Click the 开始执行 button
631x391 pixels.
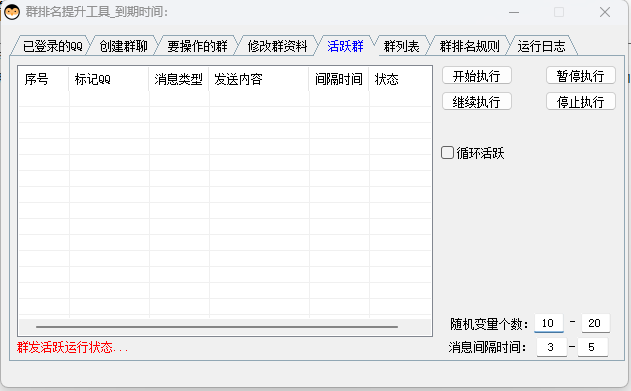click(x=476, y=76)
